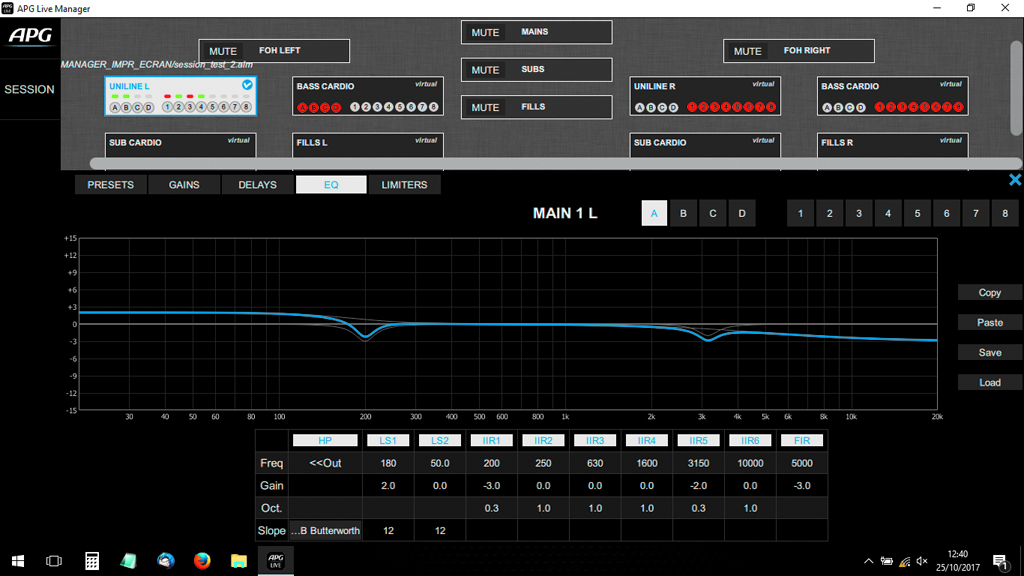Click the IIR5 gain value field
The width and height of the screenshot is (1024, 576).
(x=701, y=485)
